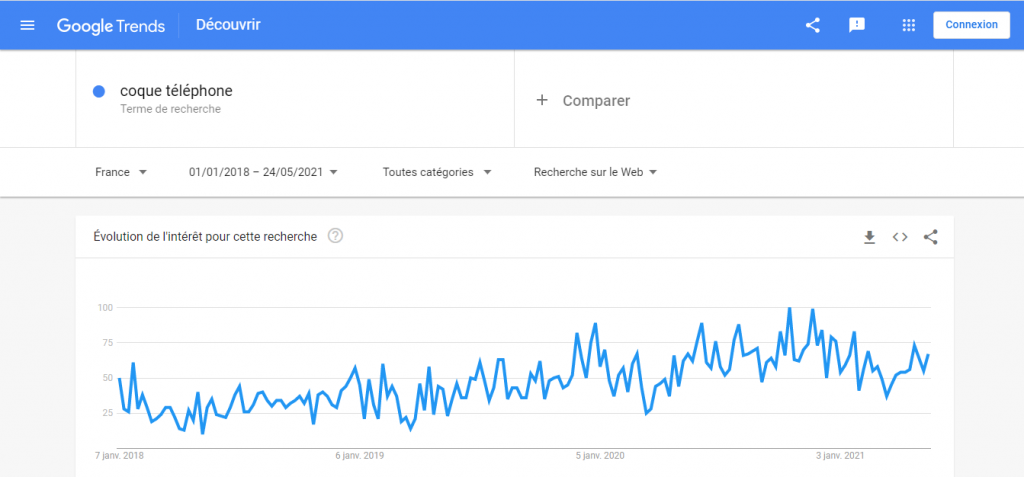The width and height of the screenshot is (1024, 477).
Task: Click the blue dot color swatch
Action: [100, 92]
